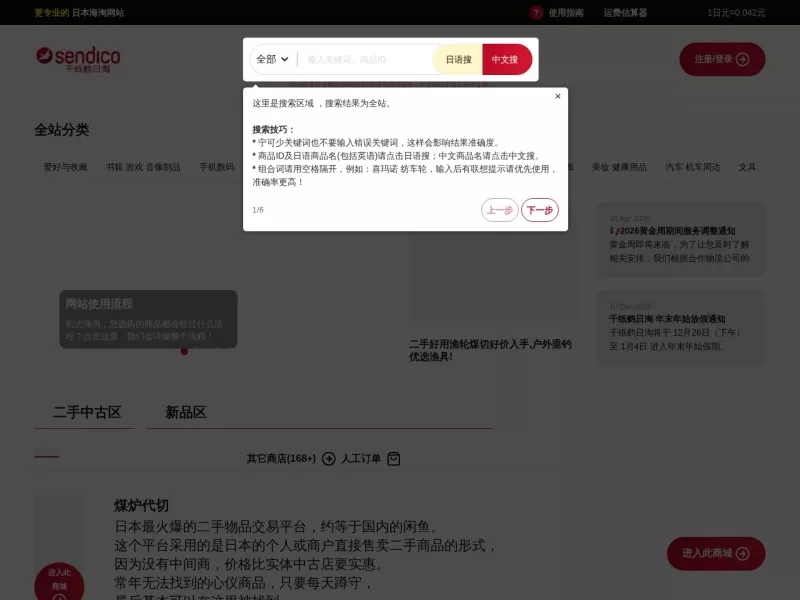Click the 日语搜 search button
This screenshot has height=600, width=800.
458,60
